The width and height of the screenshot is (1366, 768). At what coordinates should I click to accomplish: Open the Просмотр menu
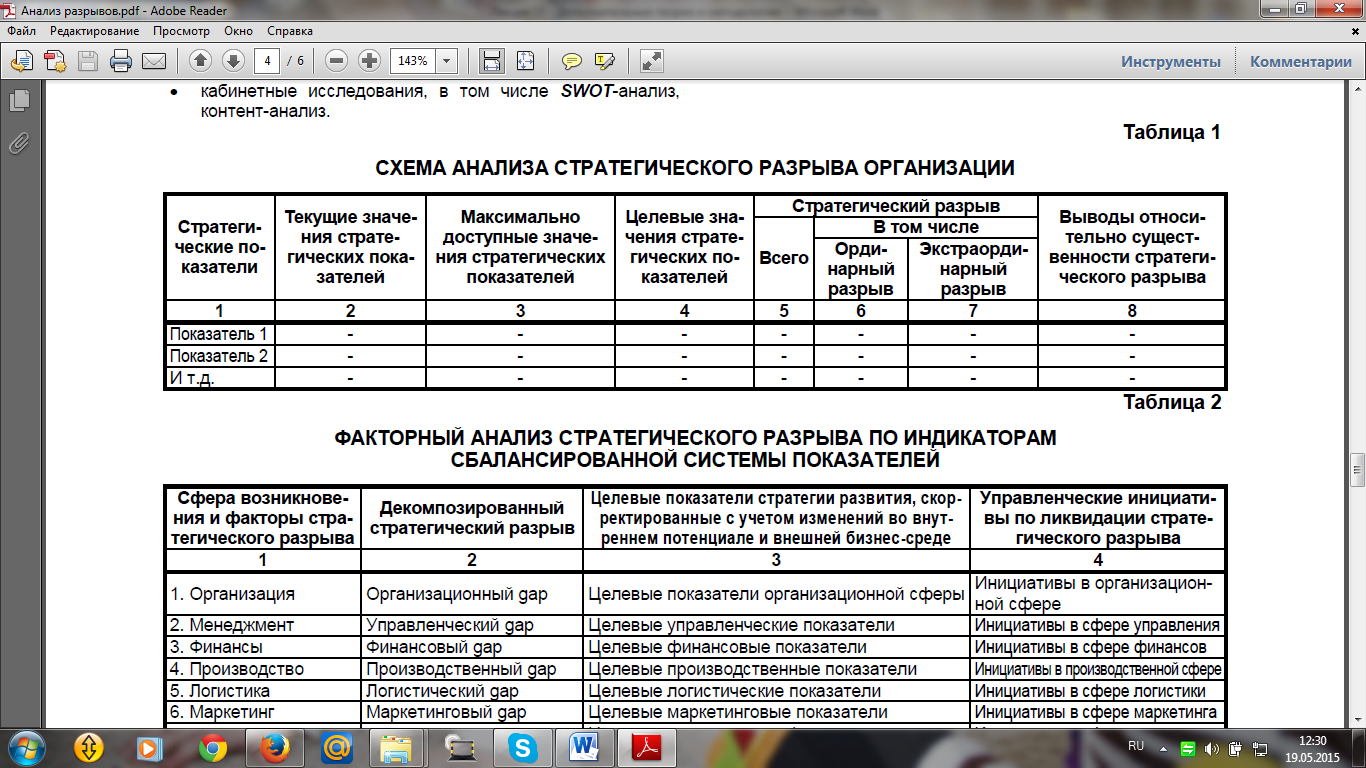[x=181, y=31]
